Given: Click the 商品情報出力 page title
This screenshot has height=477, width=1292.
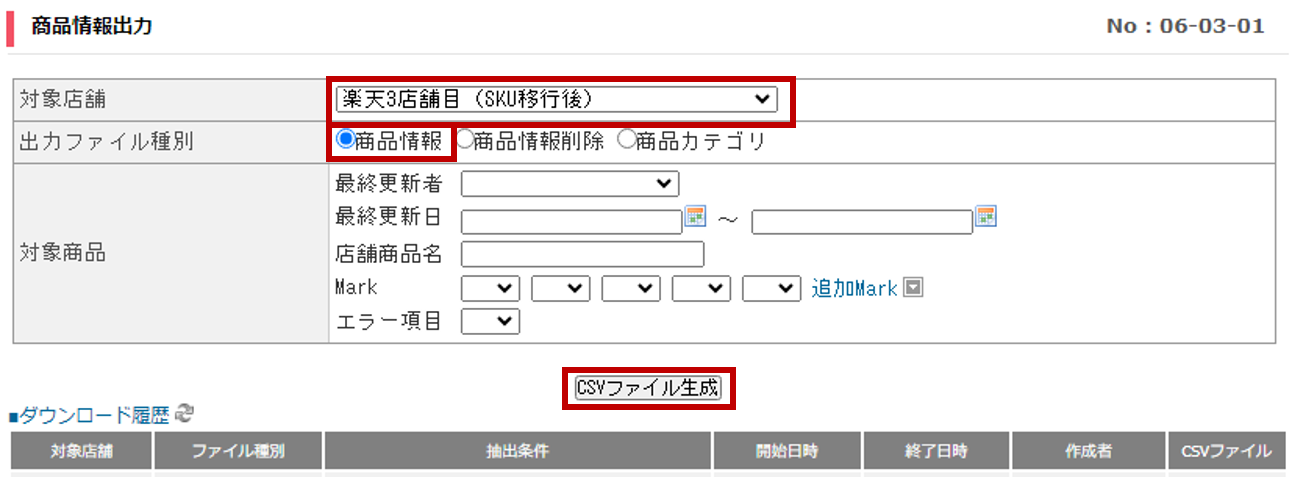Looking at the screenshot, I should (x=92, y=26).
